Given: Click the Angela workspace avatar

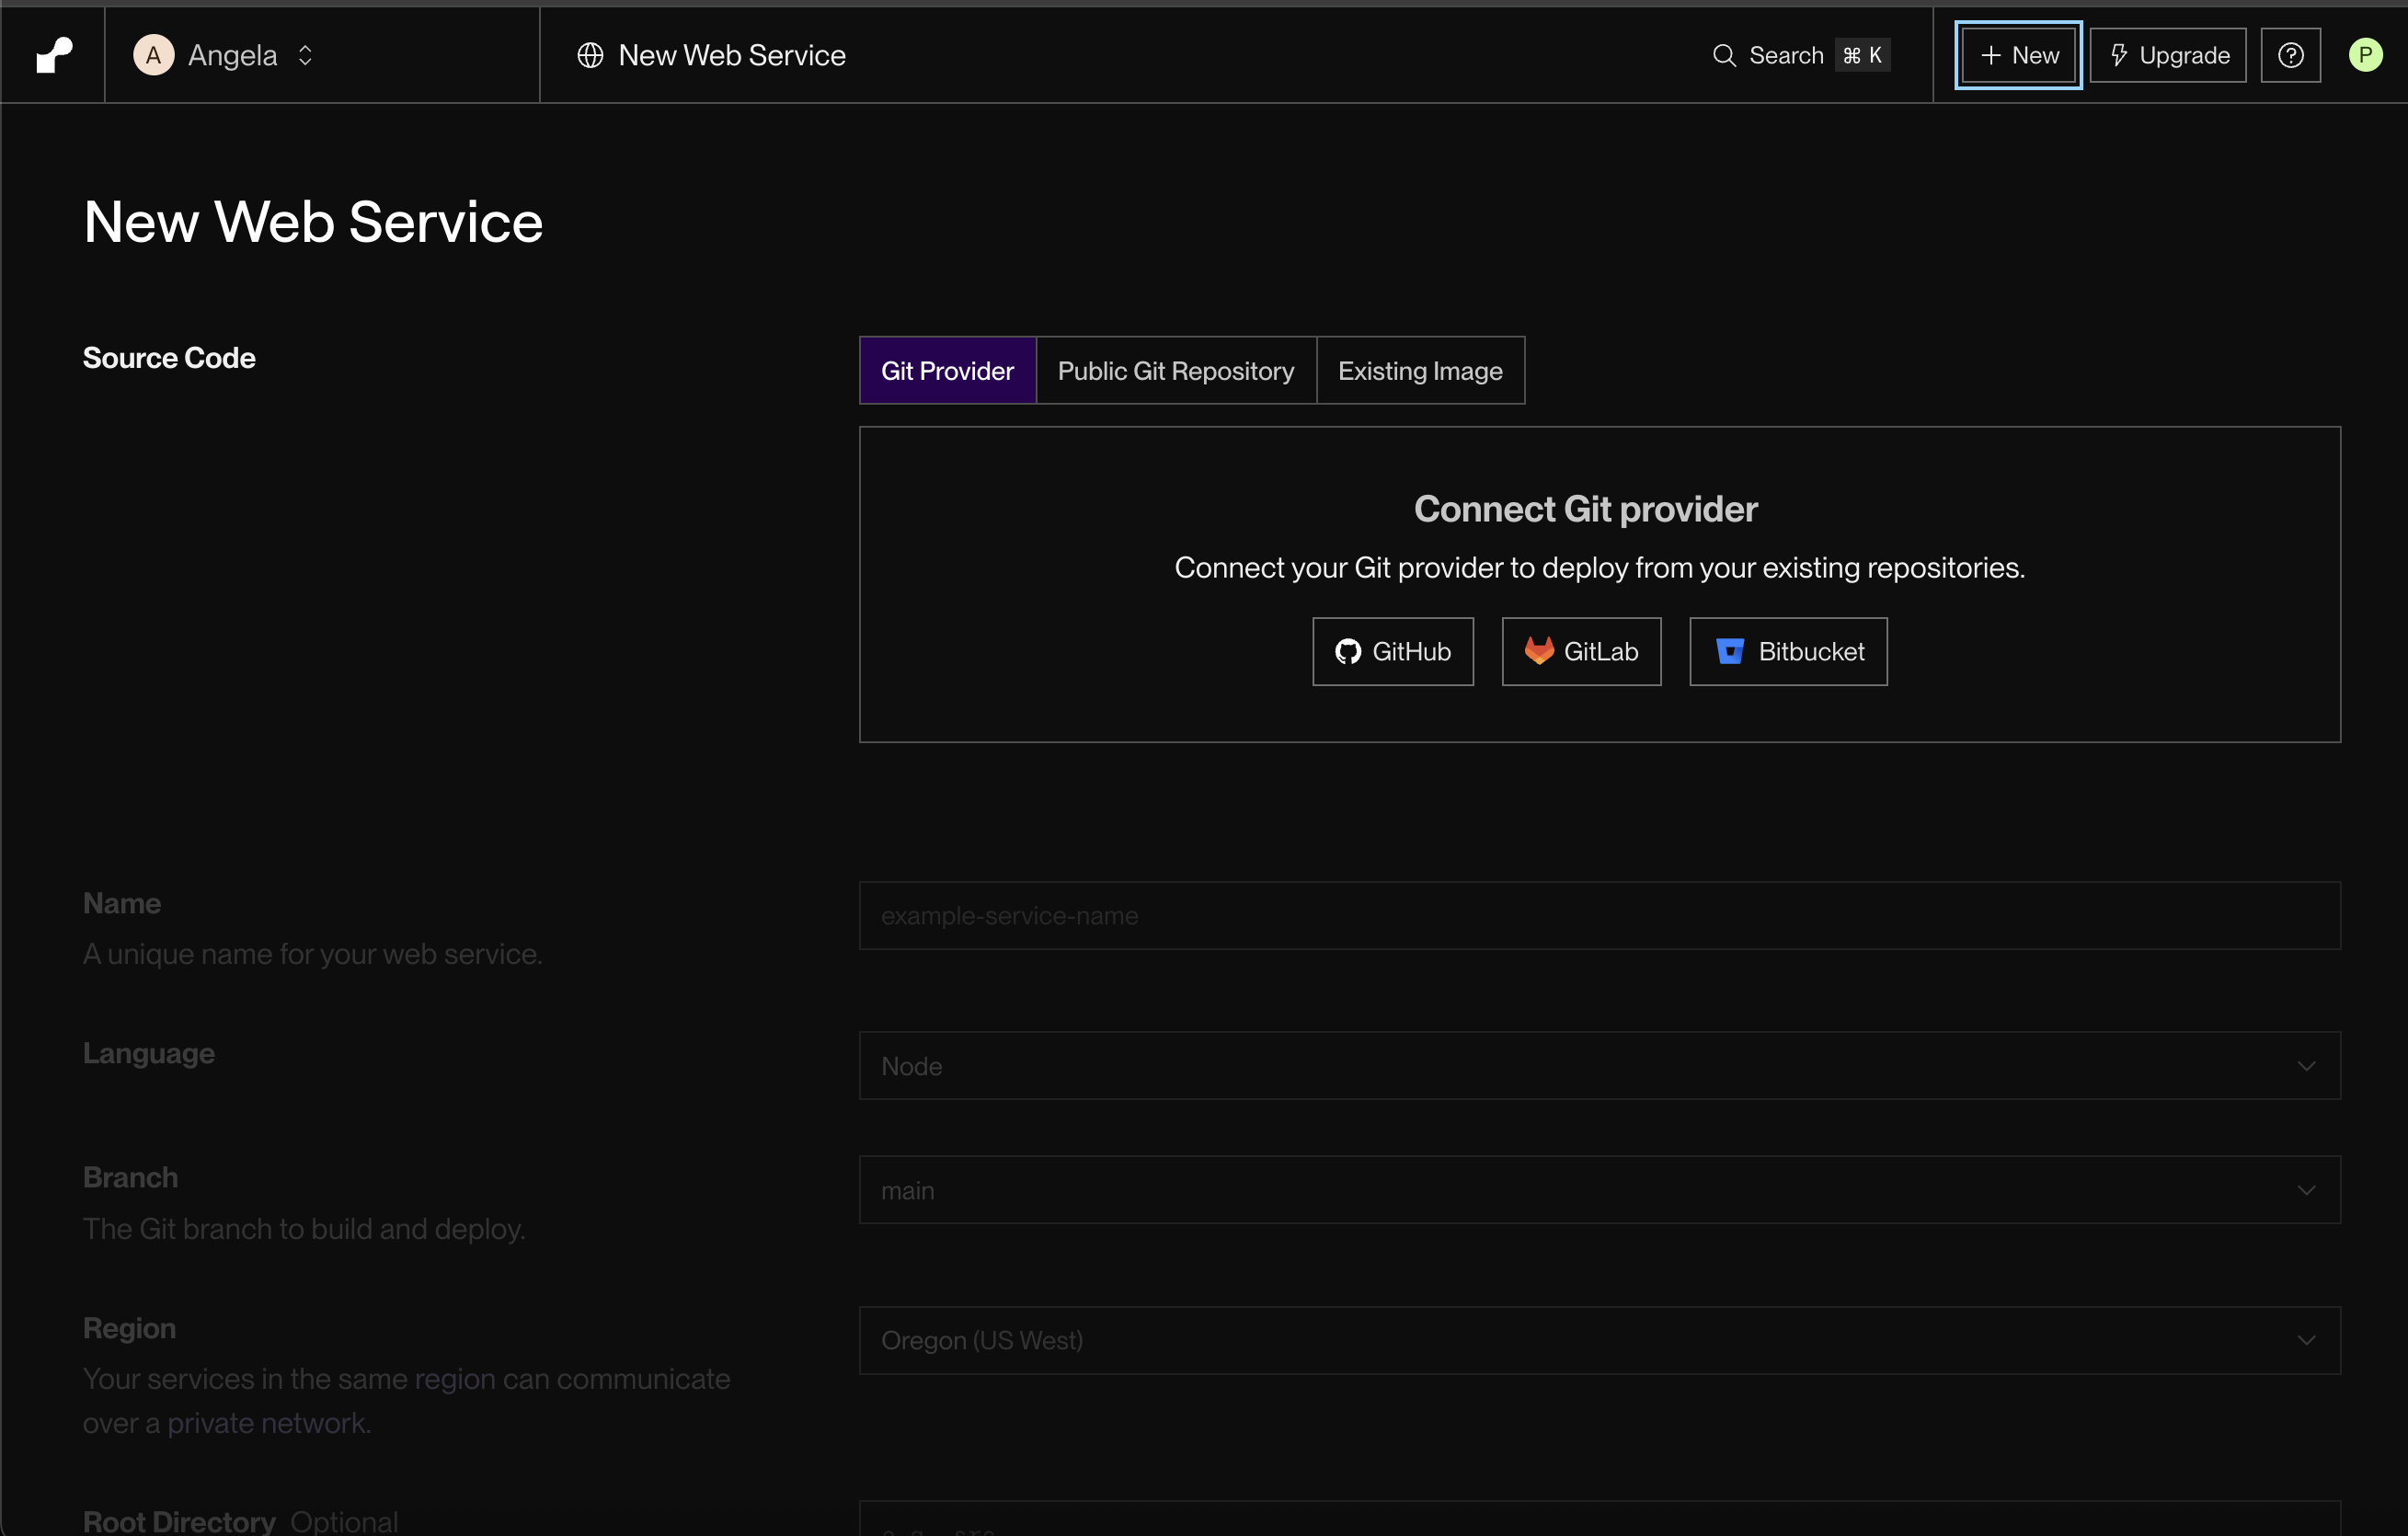Looking at the screenshot, I should 153,55.
